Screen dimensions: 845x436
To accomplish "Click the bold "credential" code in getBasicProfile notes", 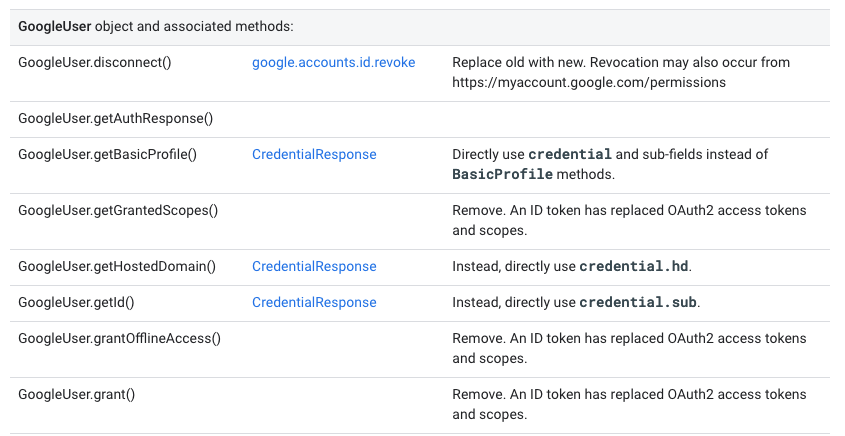I will coord(569,154).
